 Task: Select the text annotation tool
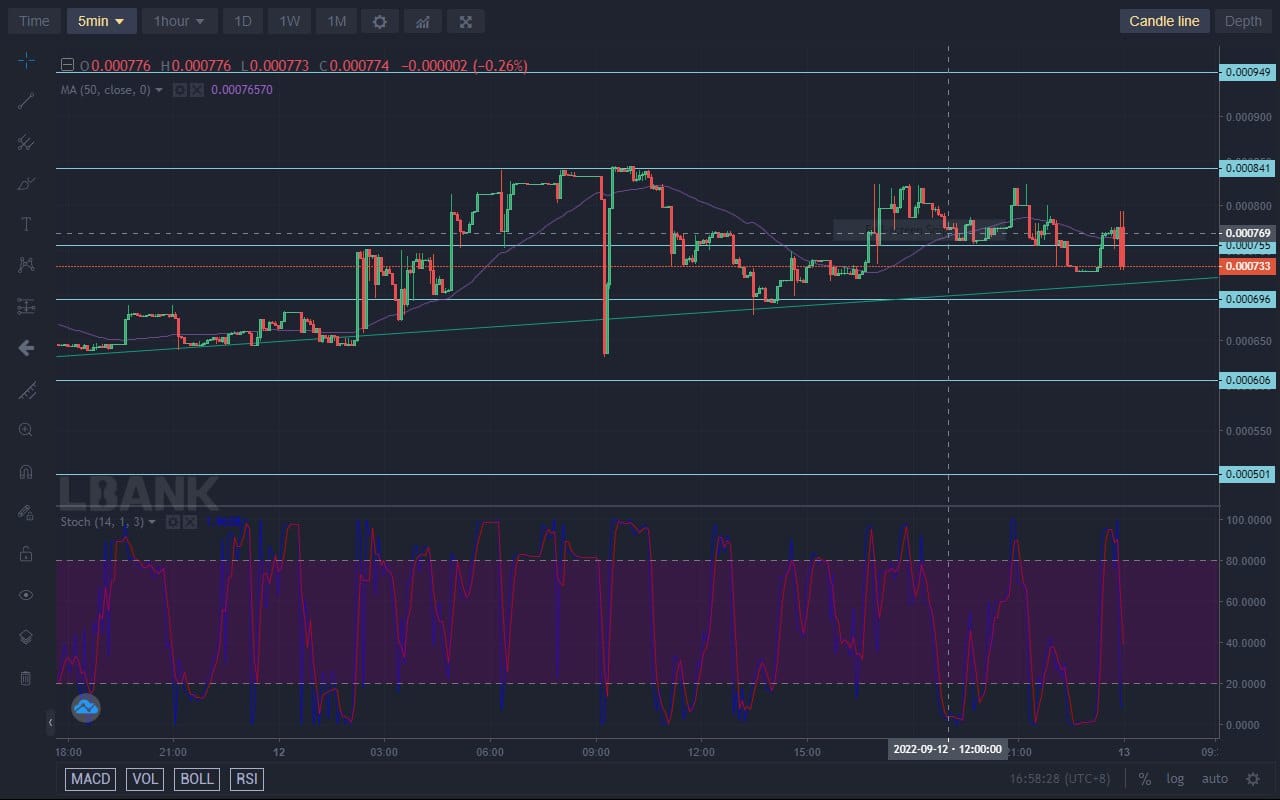tap(26, 224)
